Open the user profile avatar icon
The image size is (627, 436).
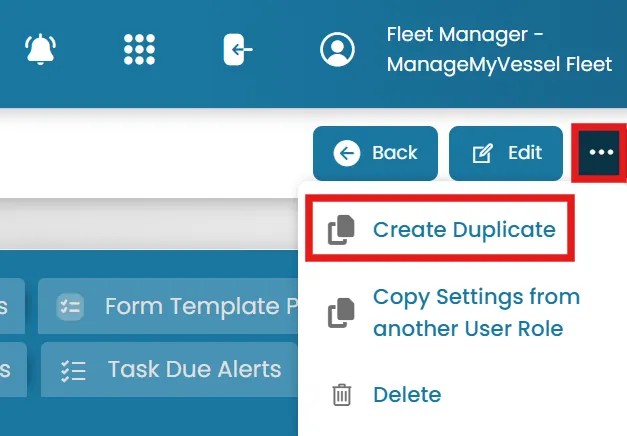(337, 49)
